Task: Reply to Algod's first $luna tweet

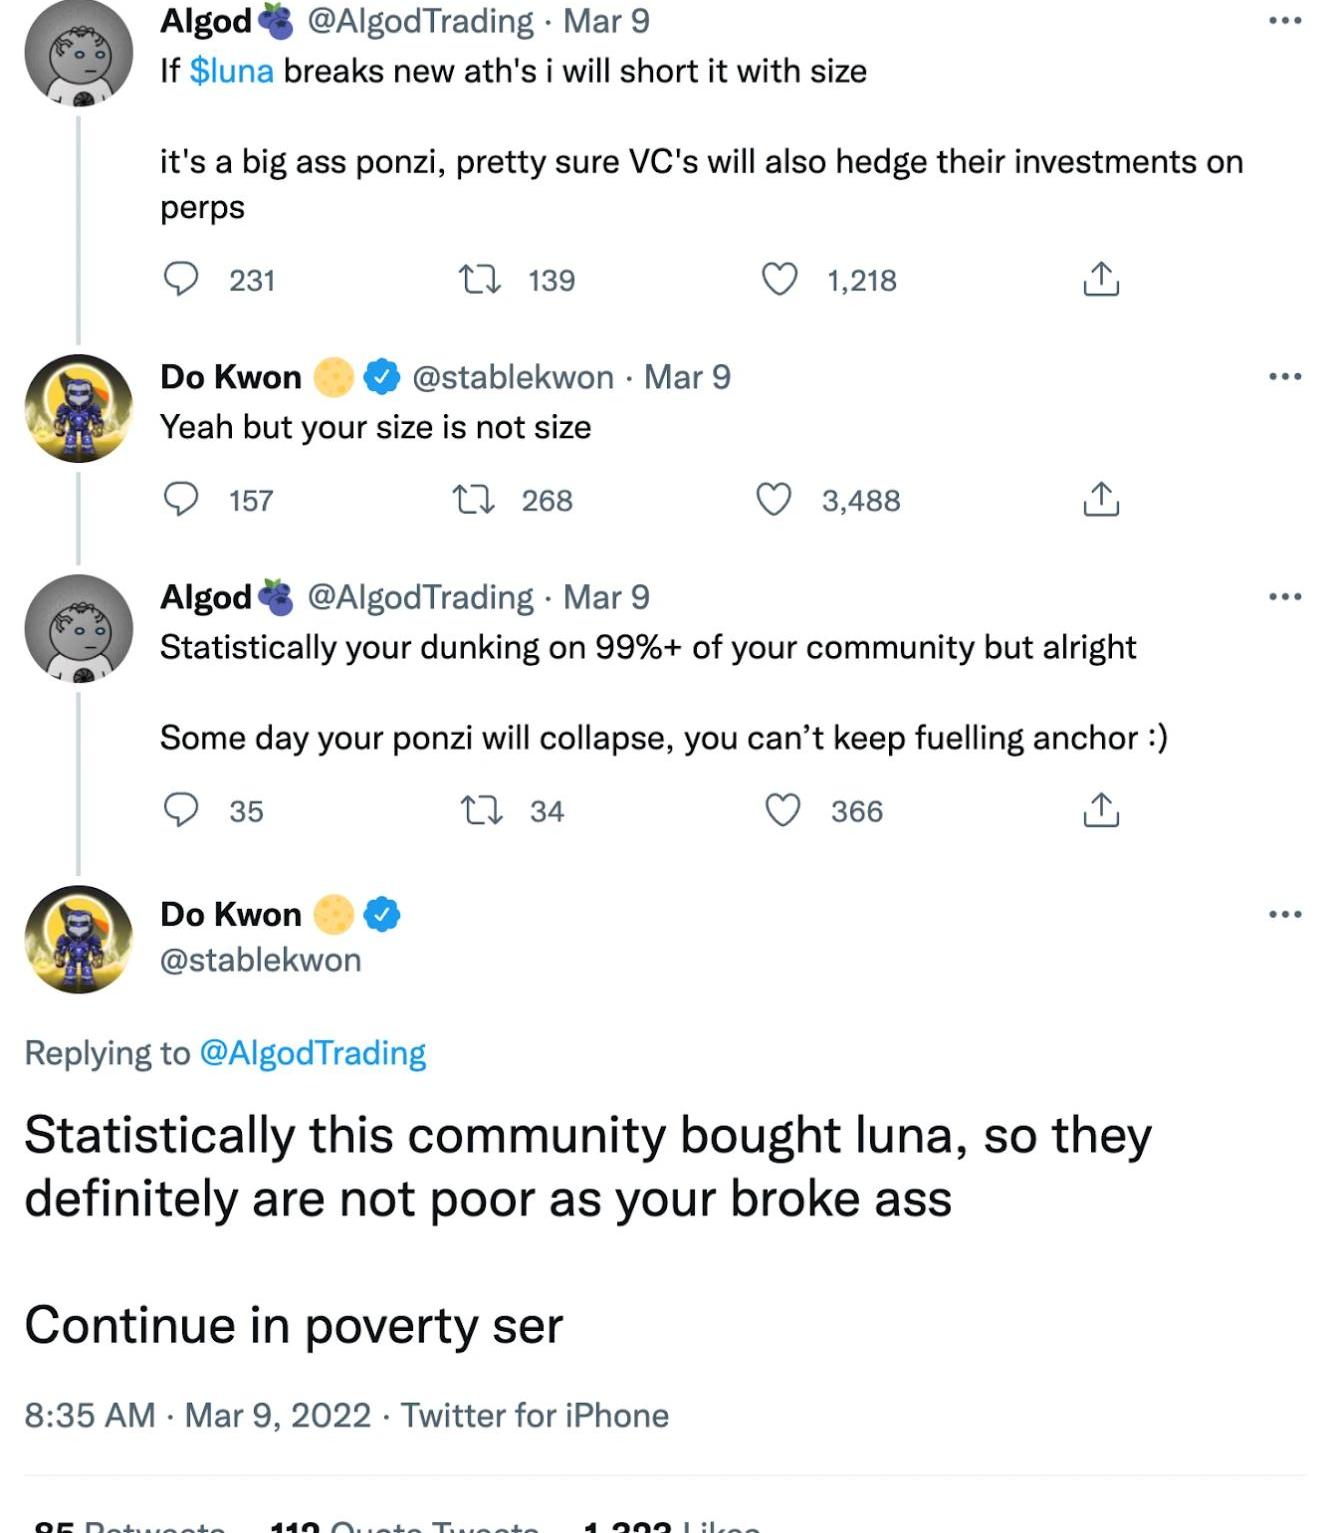Action: pyautogui.click(x=181, y=279)
